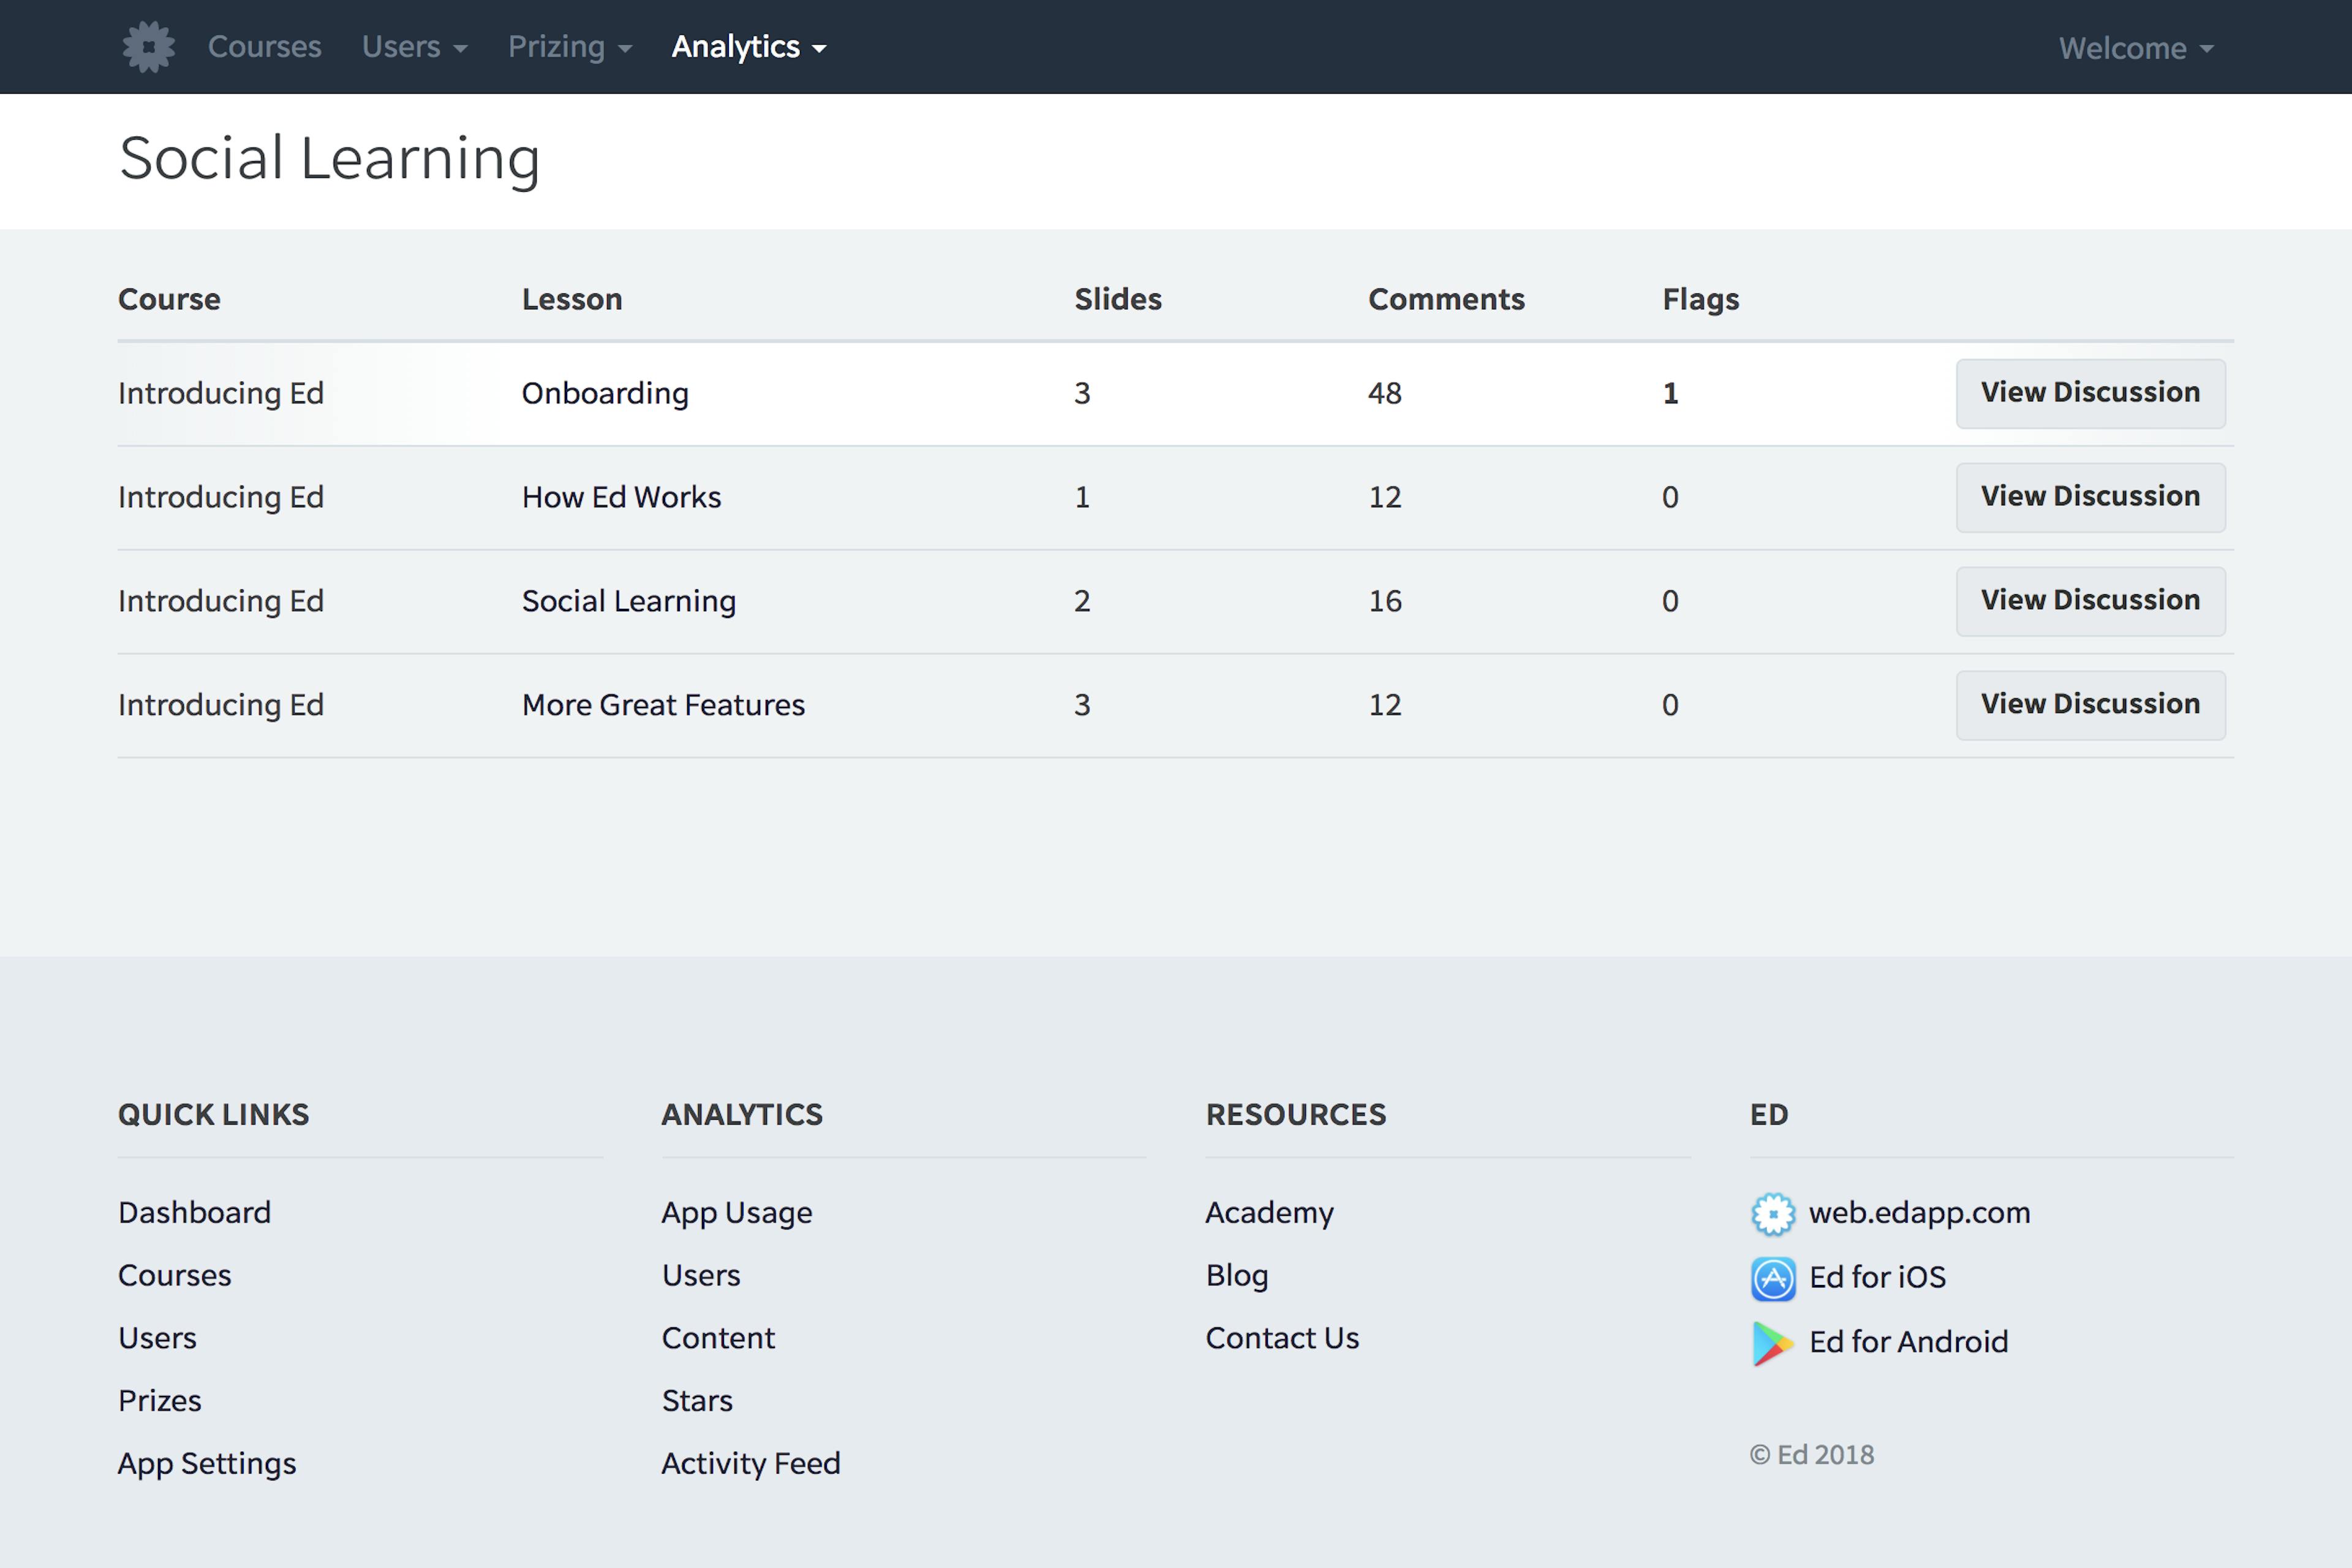
Task: Select the Onboarding lesson name
Action: click(605, 393)
